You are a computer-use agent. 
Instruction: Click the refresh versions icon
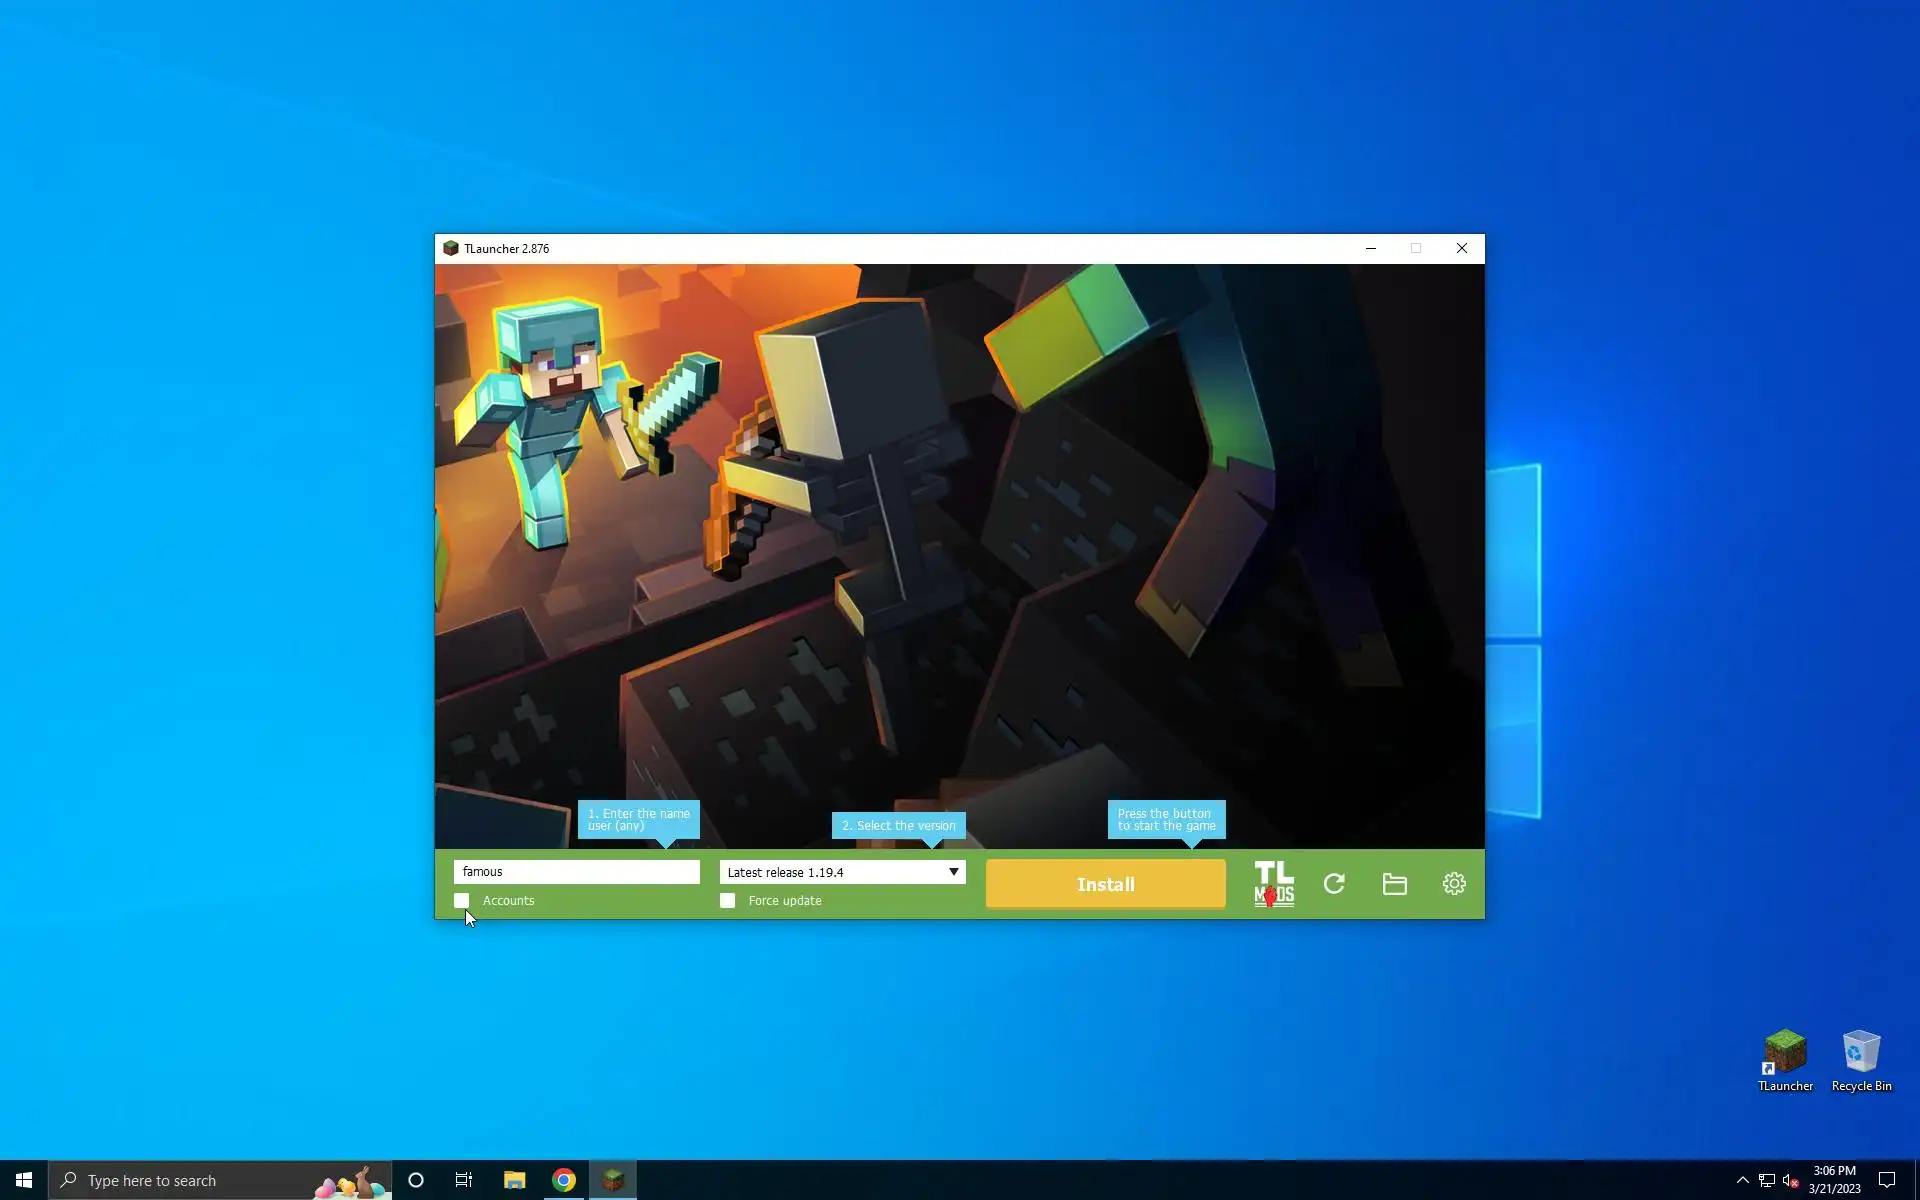tap(1334, 884)
